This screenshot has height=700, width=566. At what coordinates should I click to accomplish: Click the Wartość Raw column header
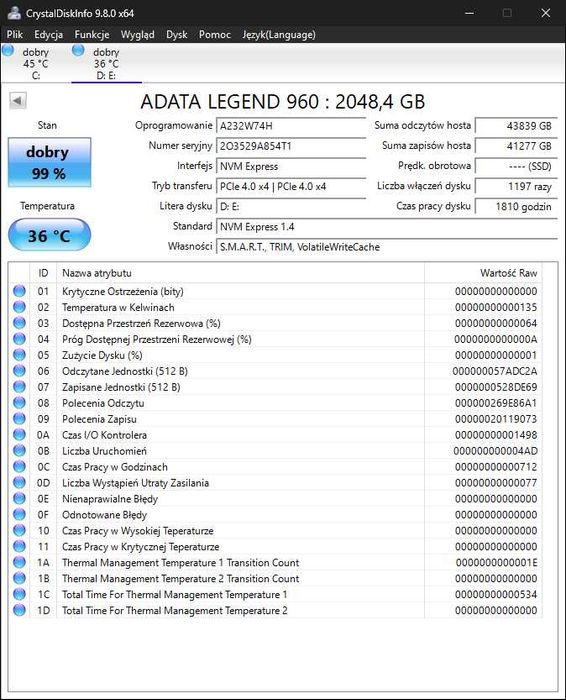tap(483, 273)
